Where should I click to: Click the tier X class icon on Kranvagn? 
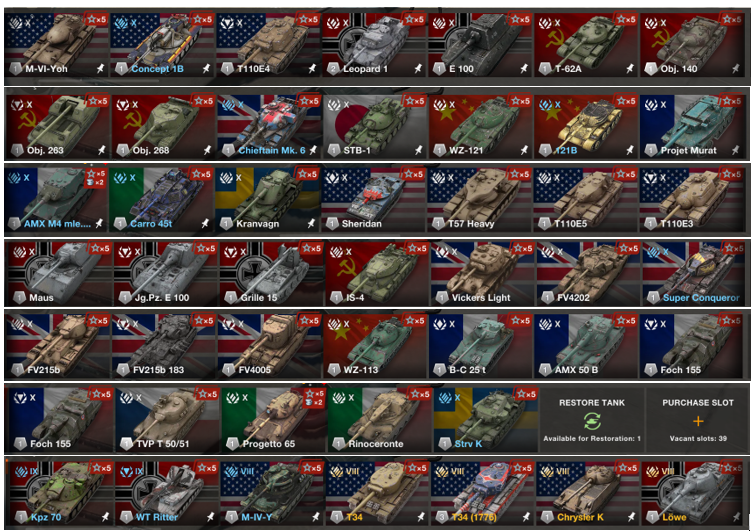click(x=231, y=178)
